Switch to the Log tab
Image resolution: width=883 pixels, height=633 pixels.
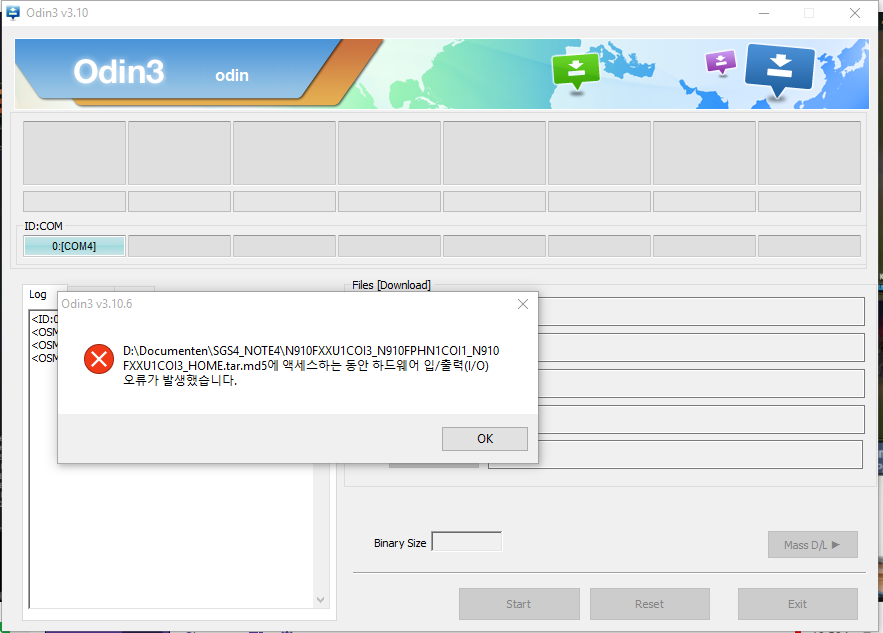click(x=38, y=294)
